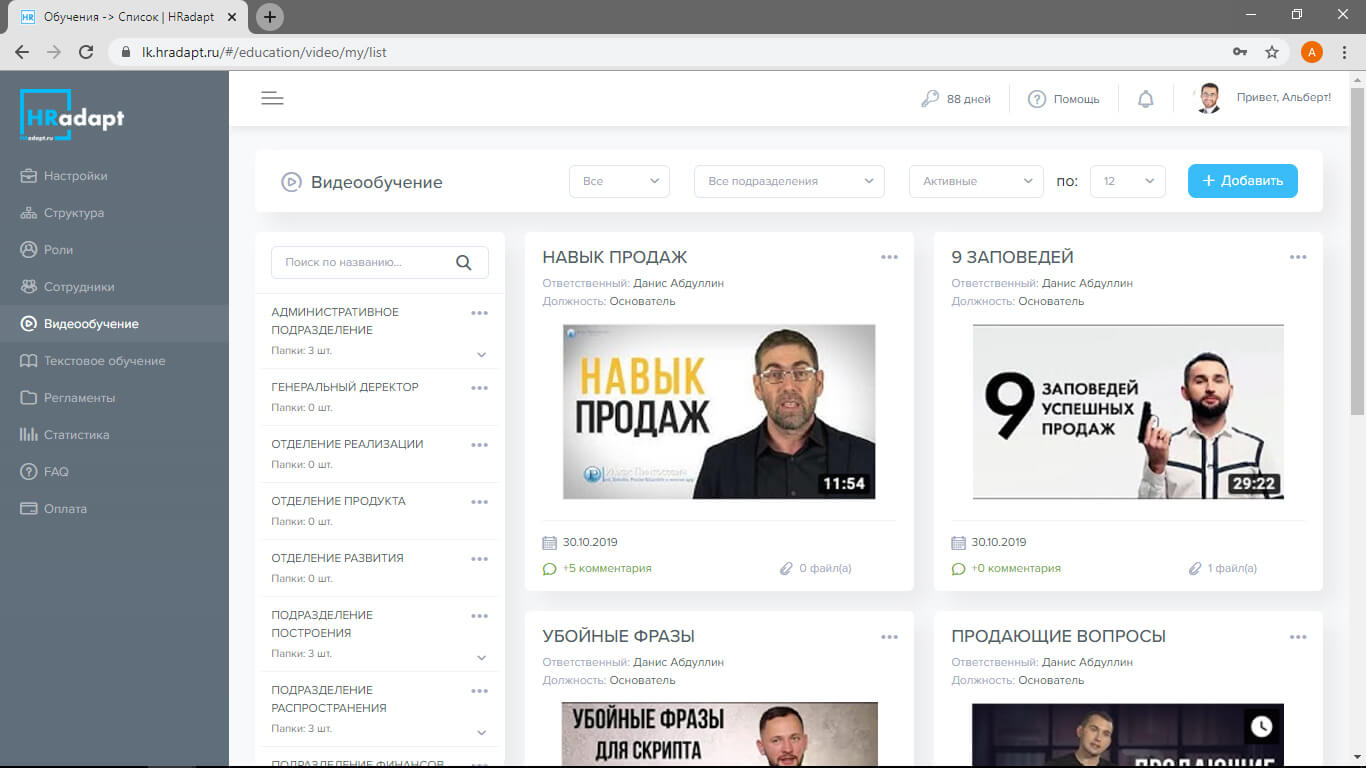This screenshot has height=768, width=1366.
Task: Select ОТДЕЛЕНИЕ РАЗВИТИЯ department row
Action: tap(380, 568)
